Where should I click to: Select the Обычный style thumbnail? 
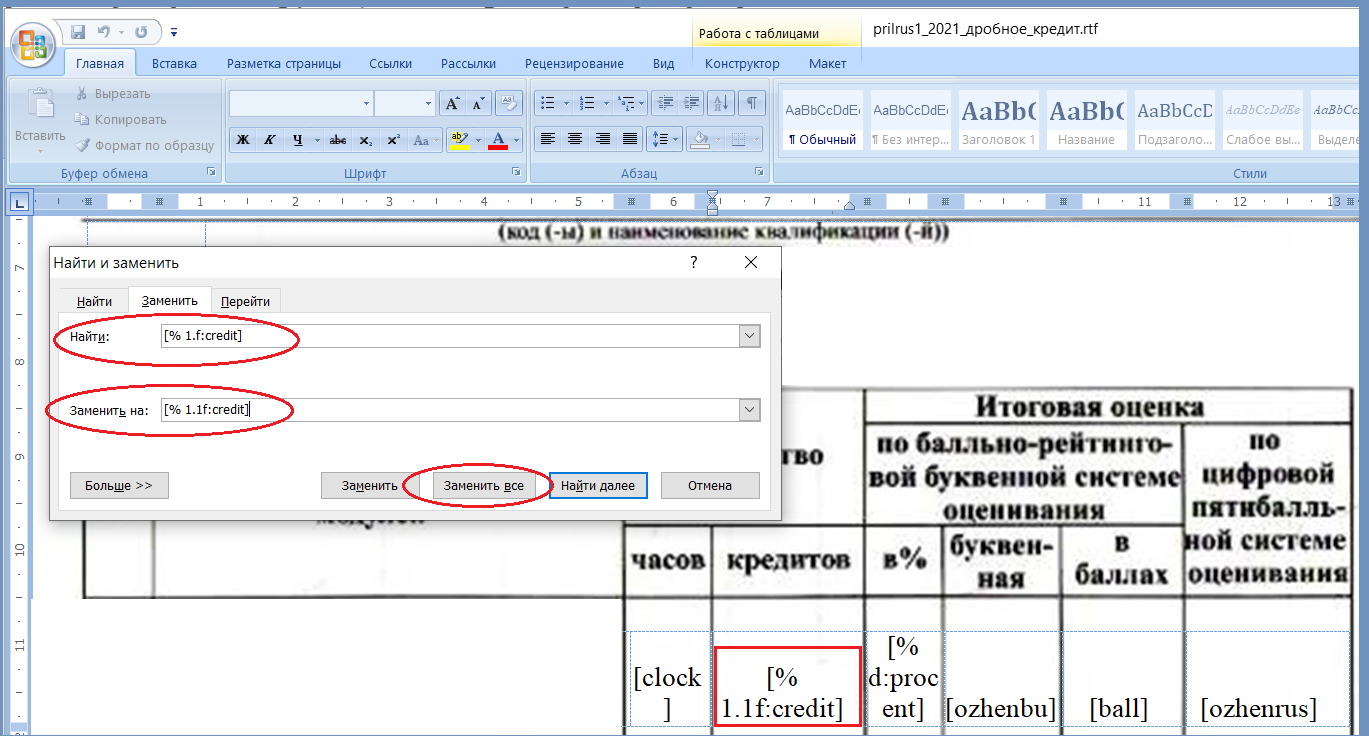click(x=822, y=121)
